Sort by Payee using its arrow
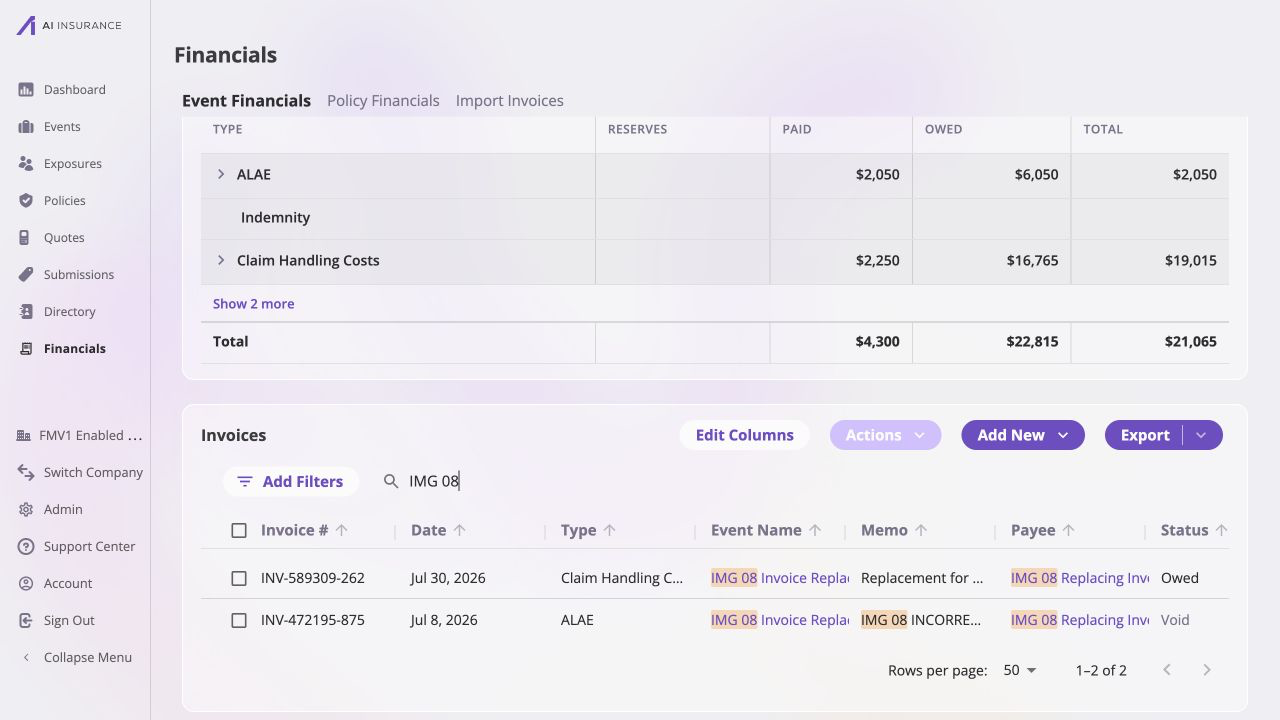The height and width of the screenshot is (720, 1280). (x=1069, y=531)
